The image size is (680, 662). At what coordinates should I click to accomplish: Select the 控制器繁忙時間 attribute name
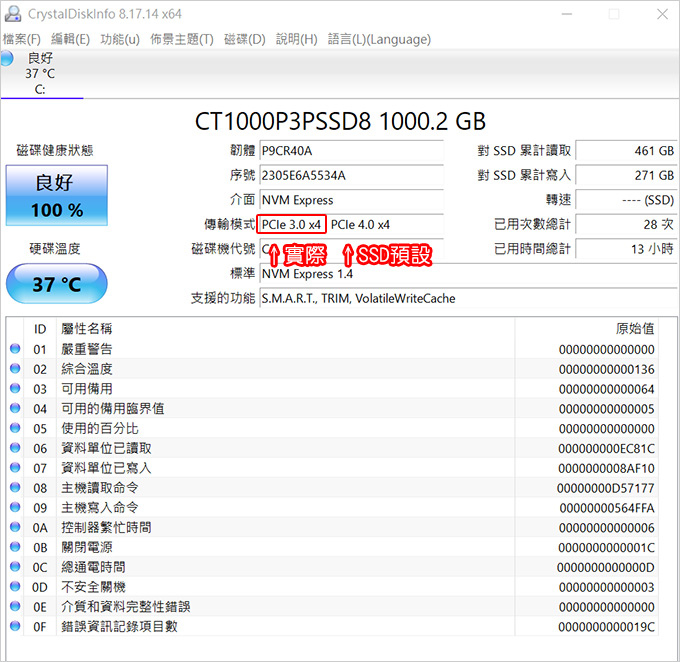(x=106, y=528)
